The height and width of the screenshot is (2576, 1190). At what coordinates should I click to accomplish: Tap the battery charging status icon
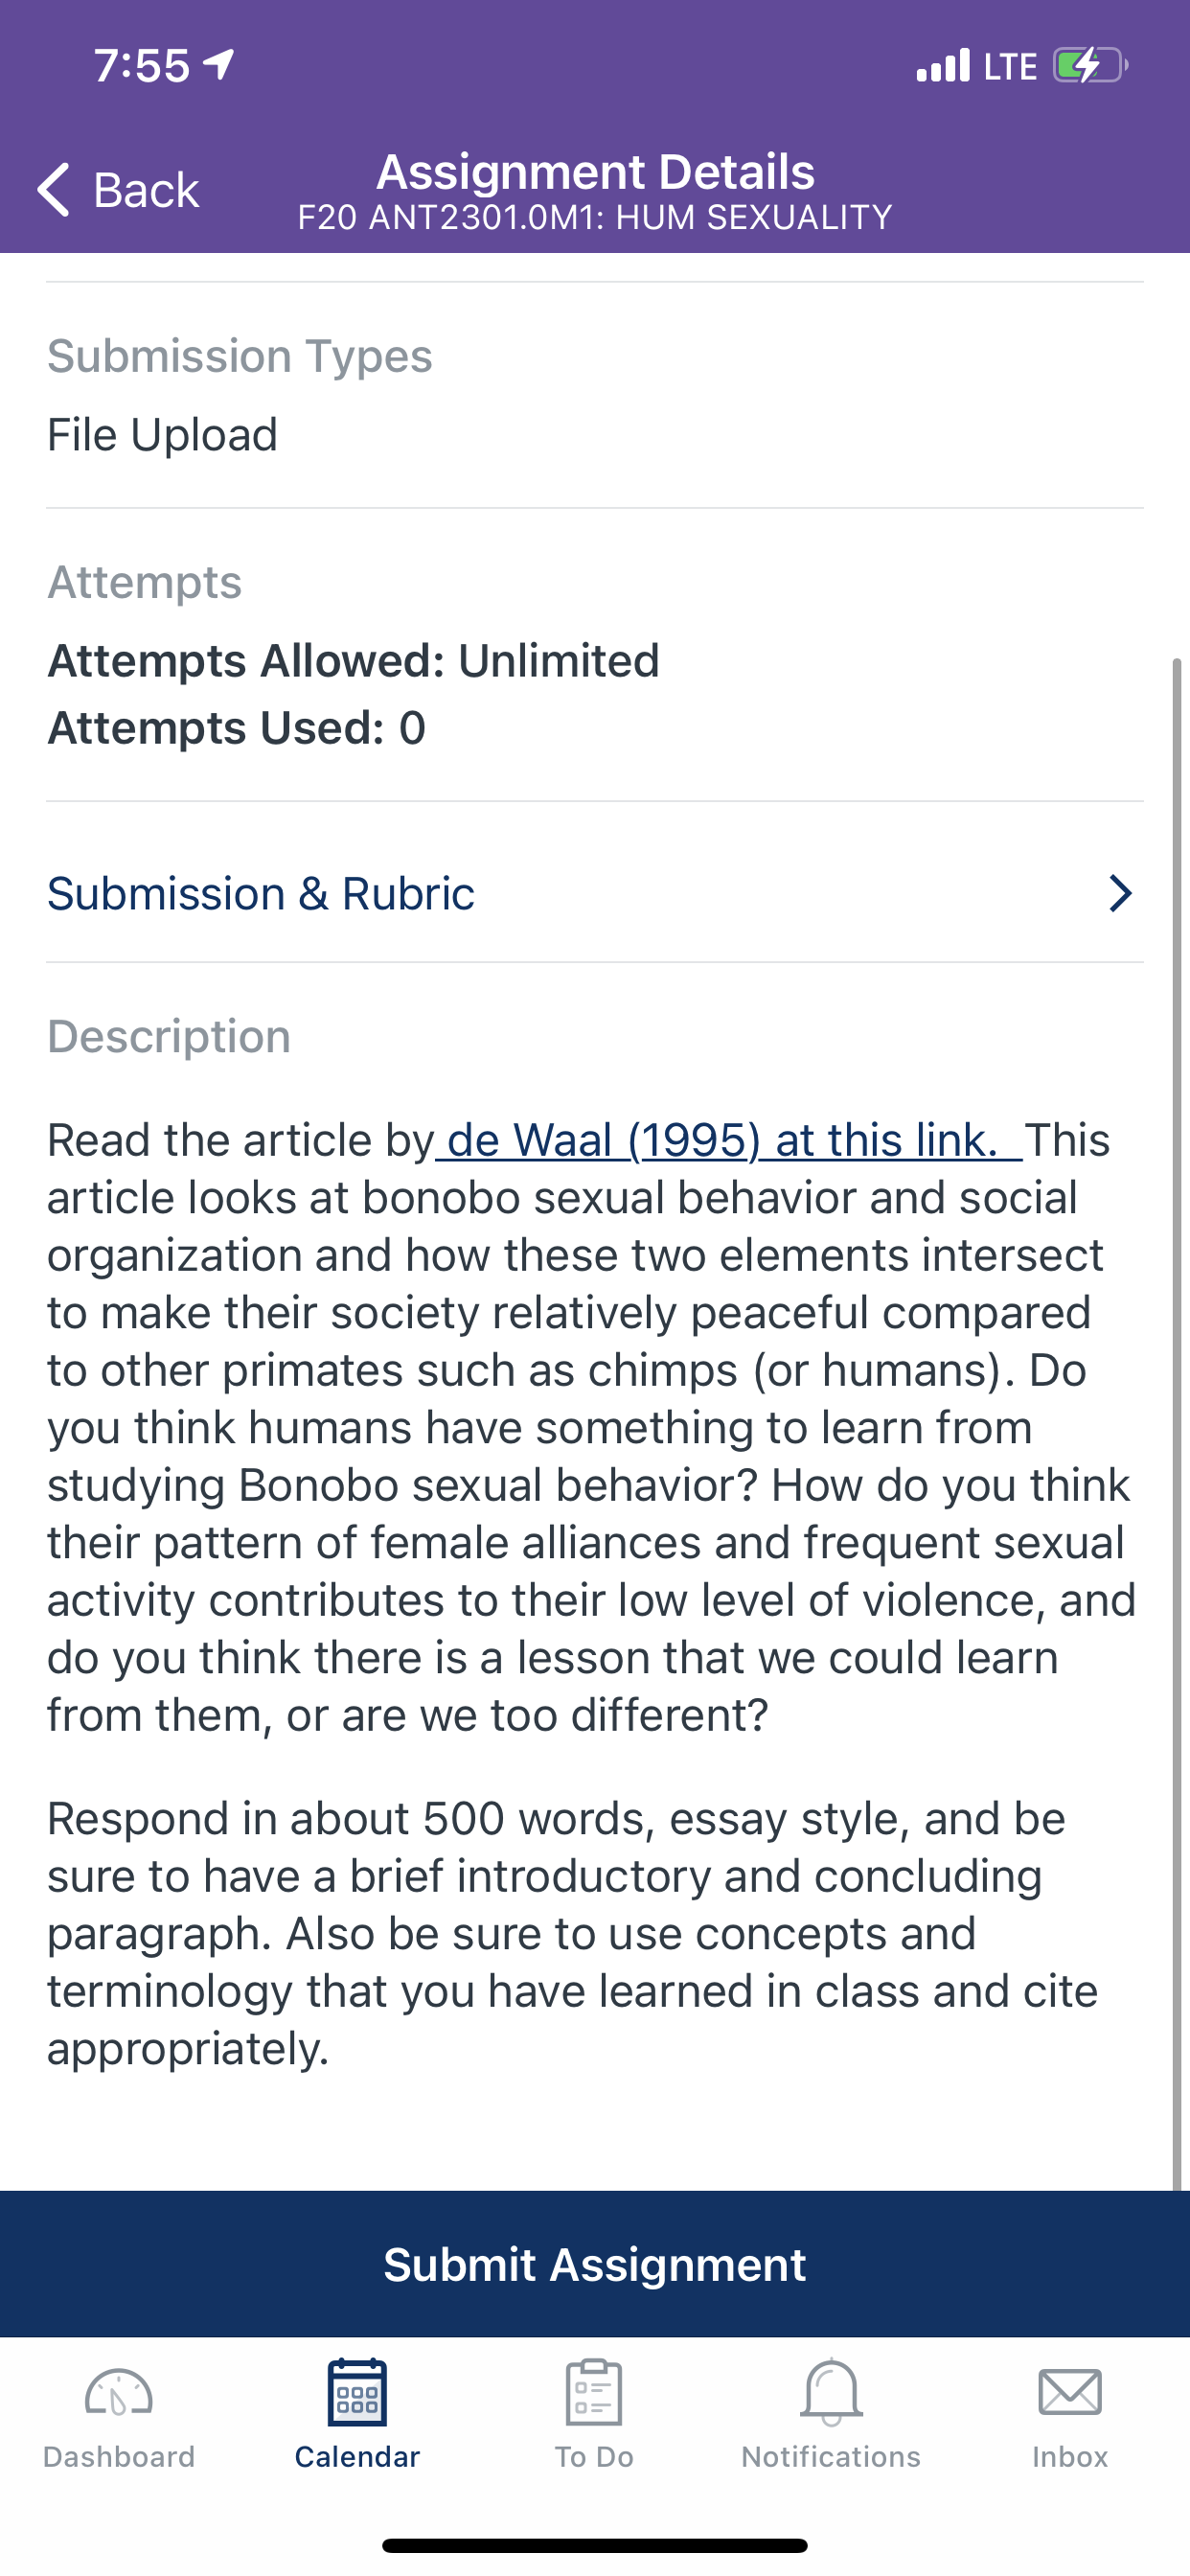[1090, 66]
